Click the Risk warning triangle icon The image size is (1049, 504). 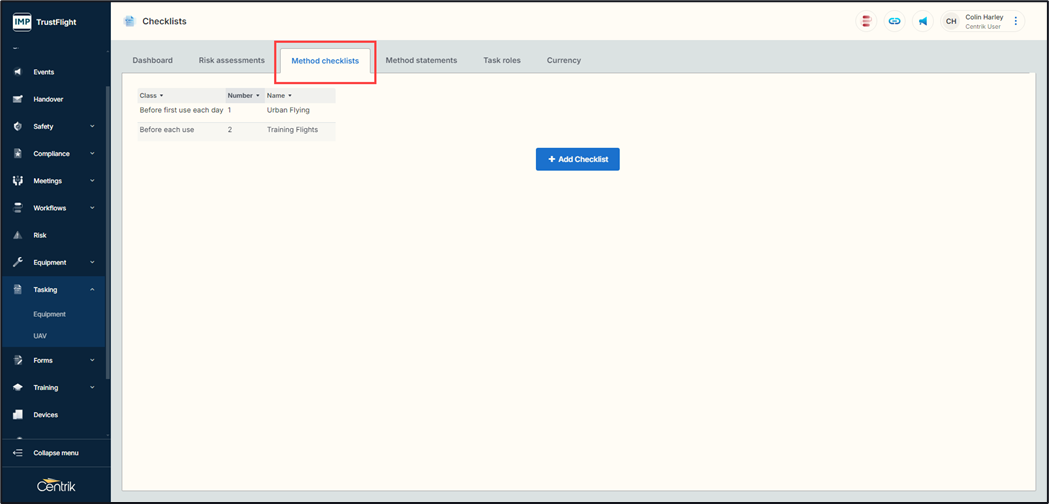[x=17, y=235]
